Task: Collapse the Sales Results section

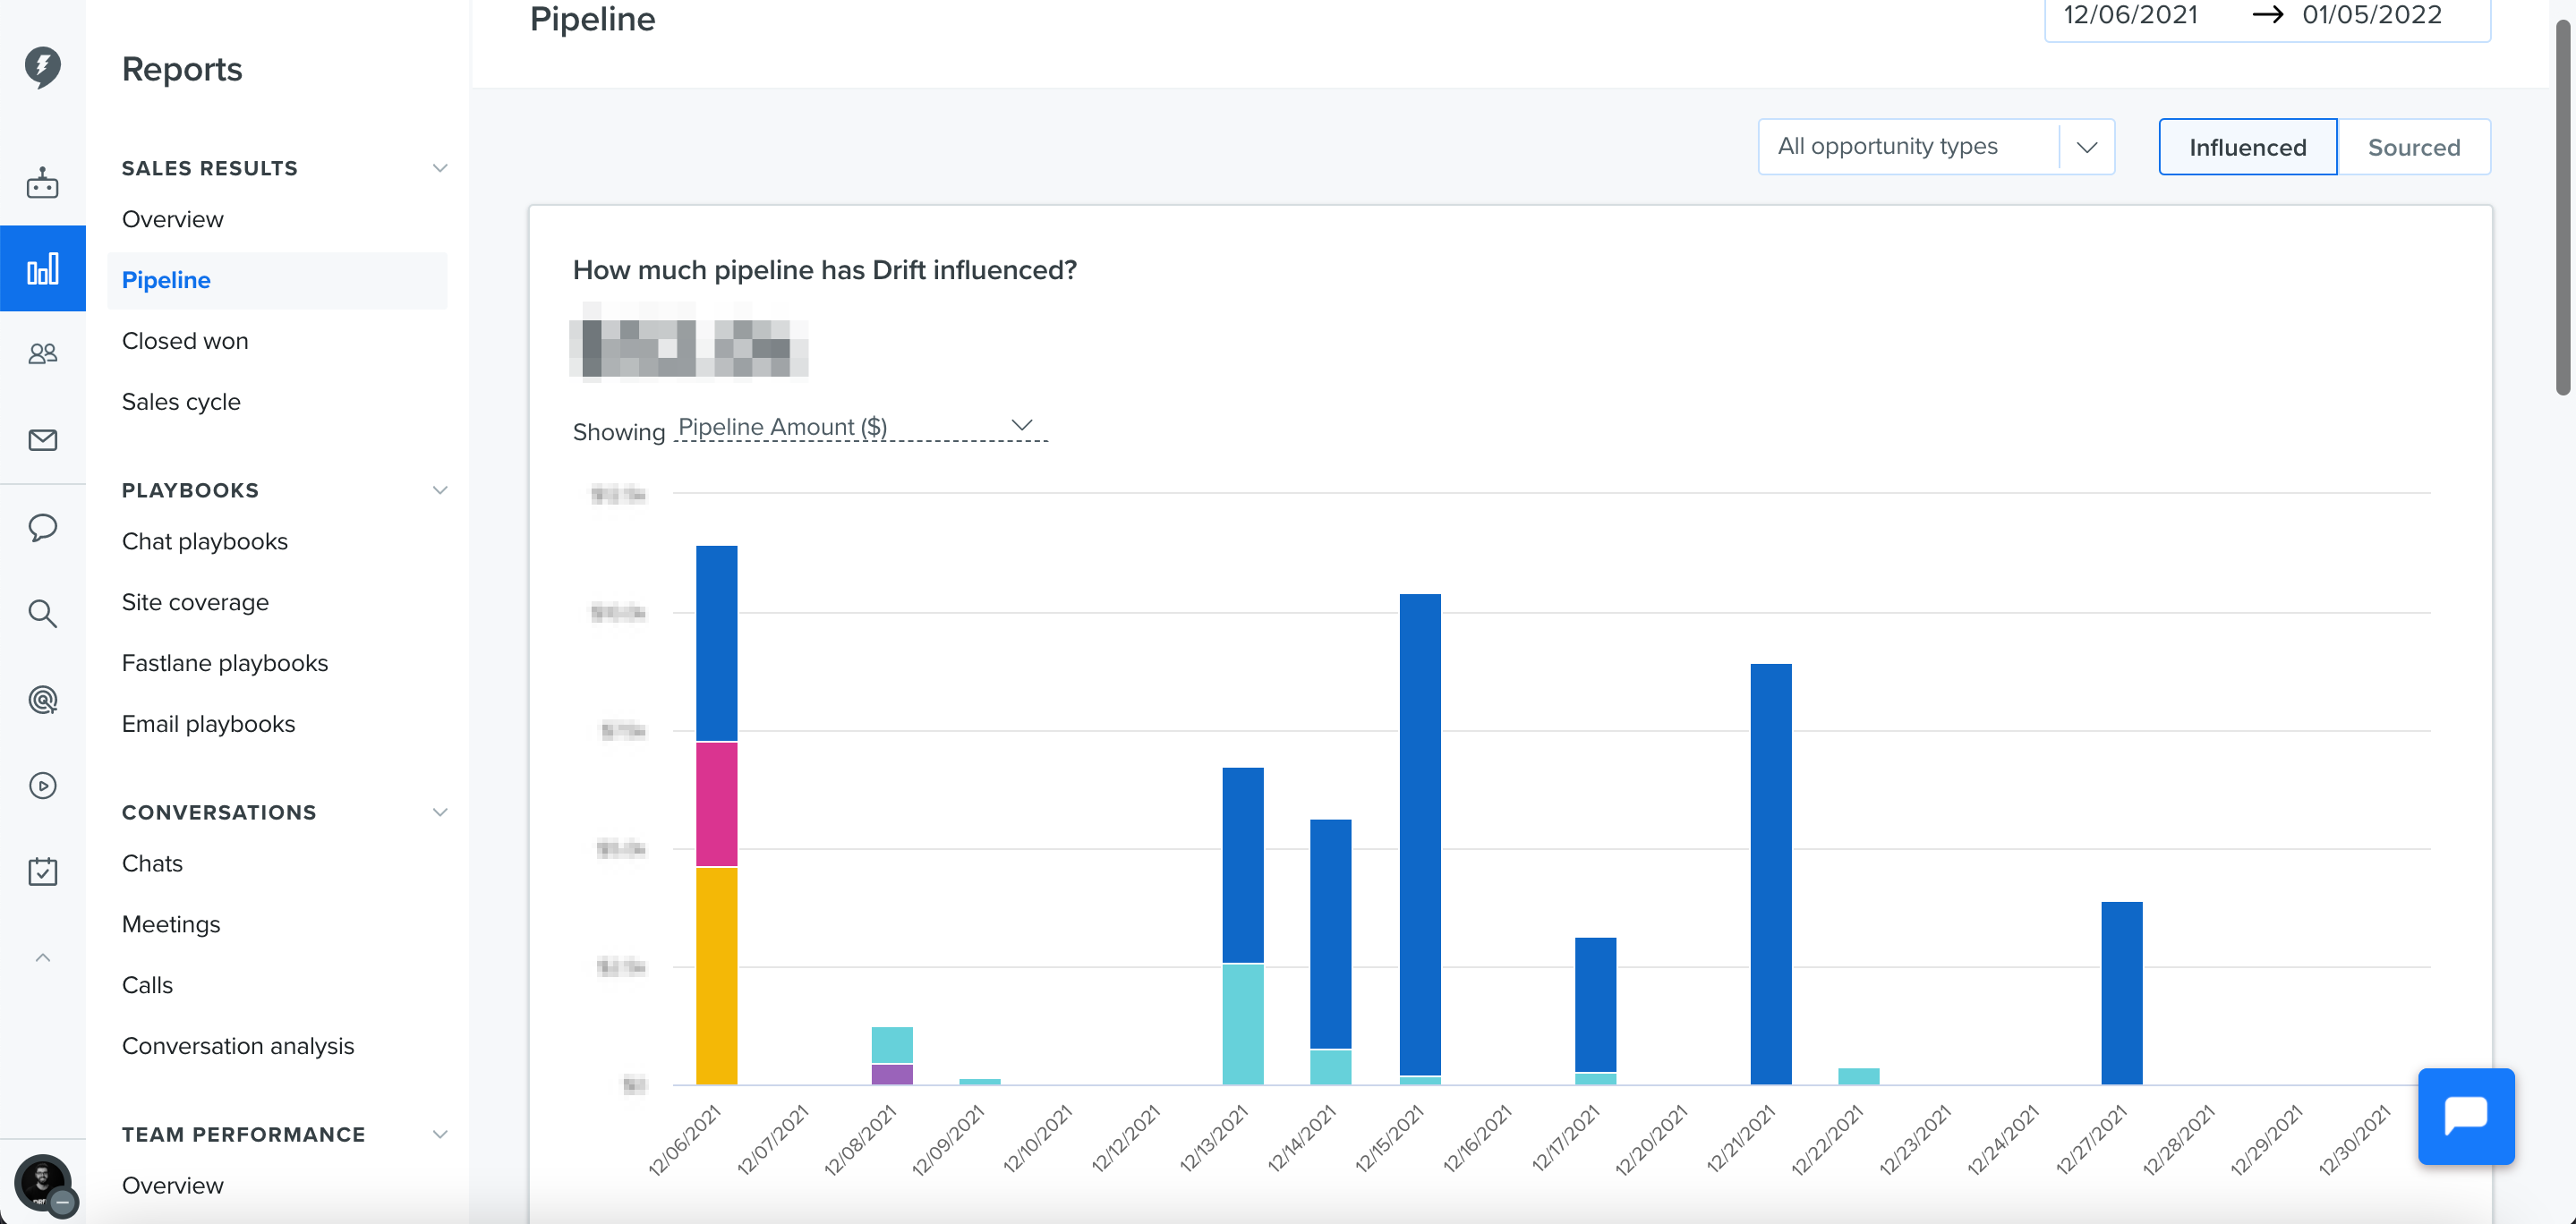Action: (x=439, y=168)
